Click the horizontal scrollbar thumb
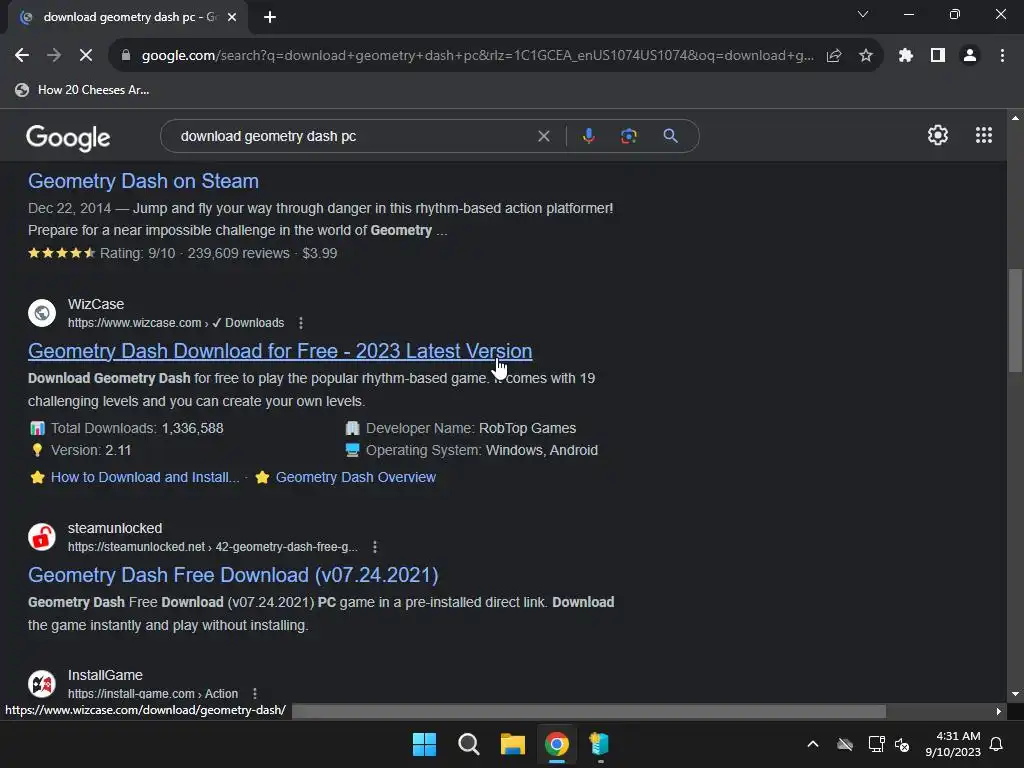 589,711
